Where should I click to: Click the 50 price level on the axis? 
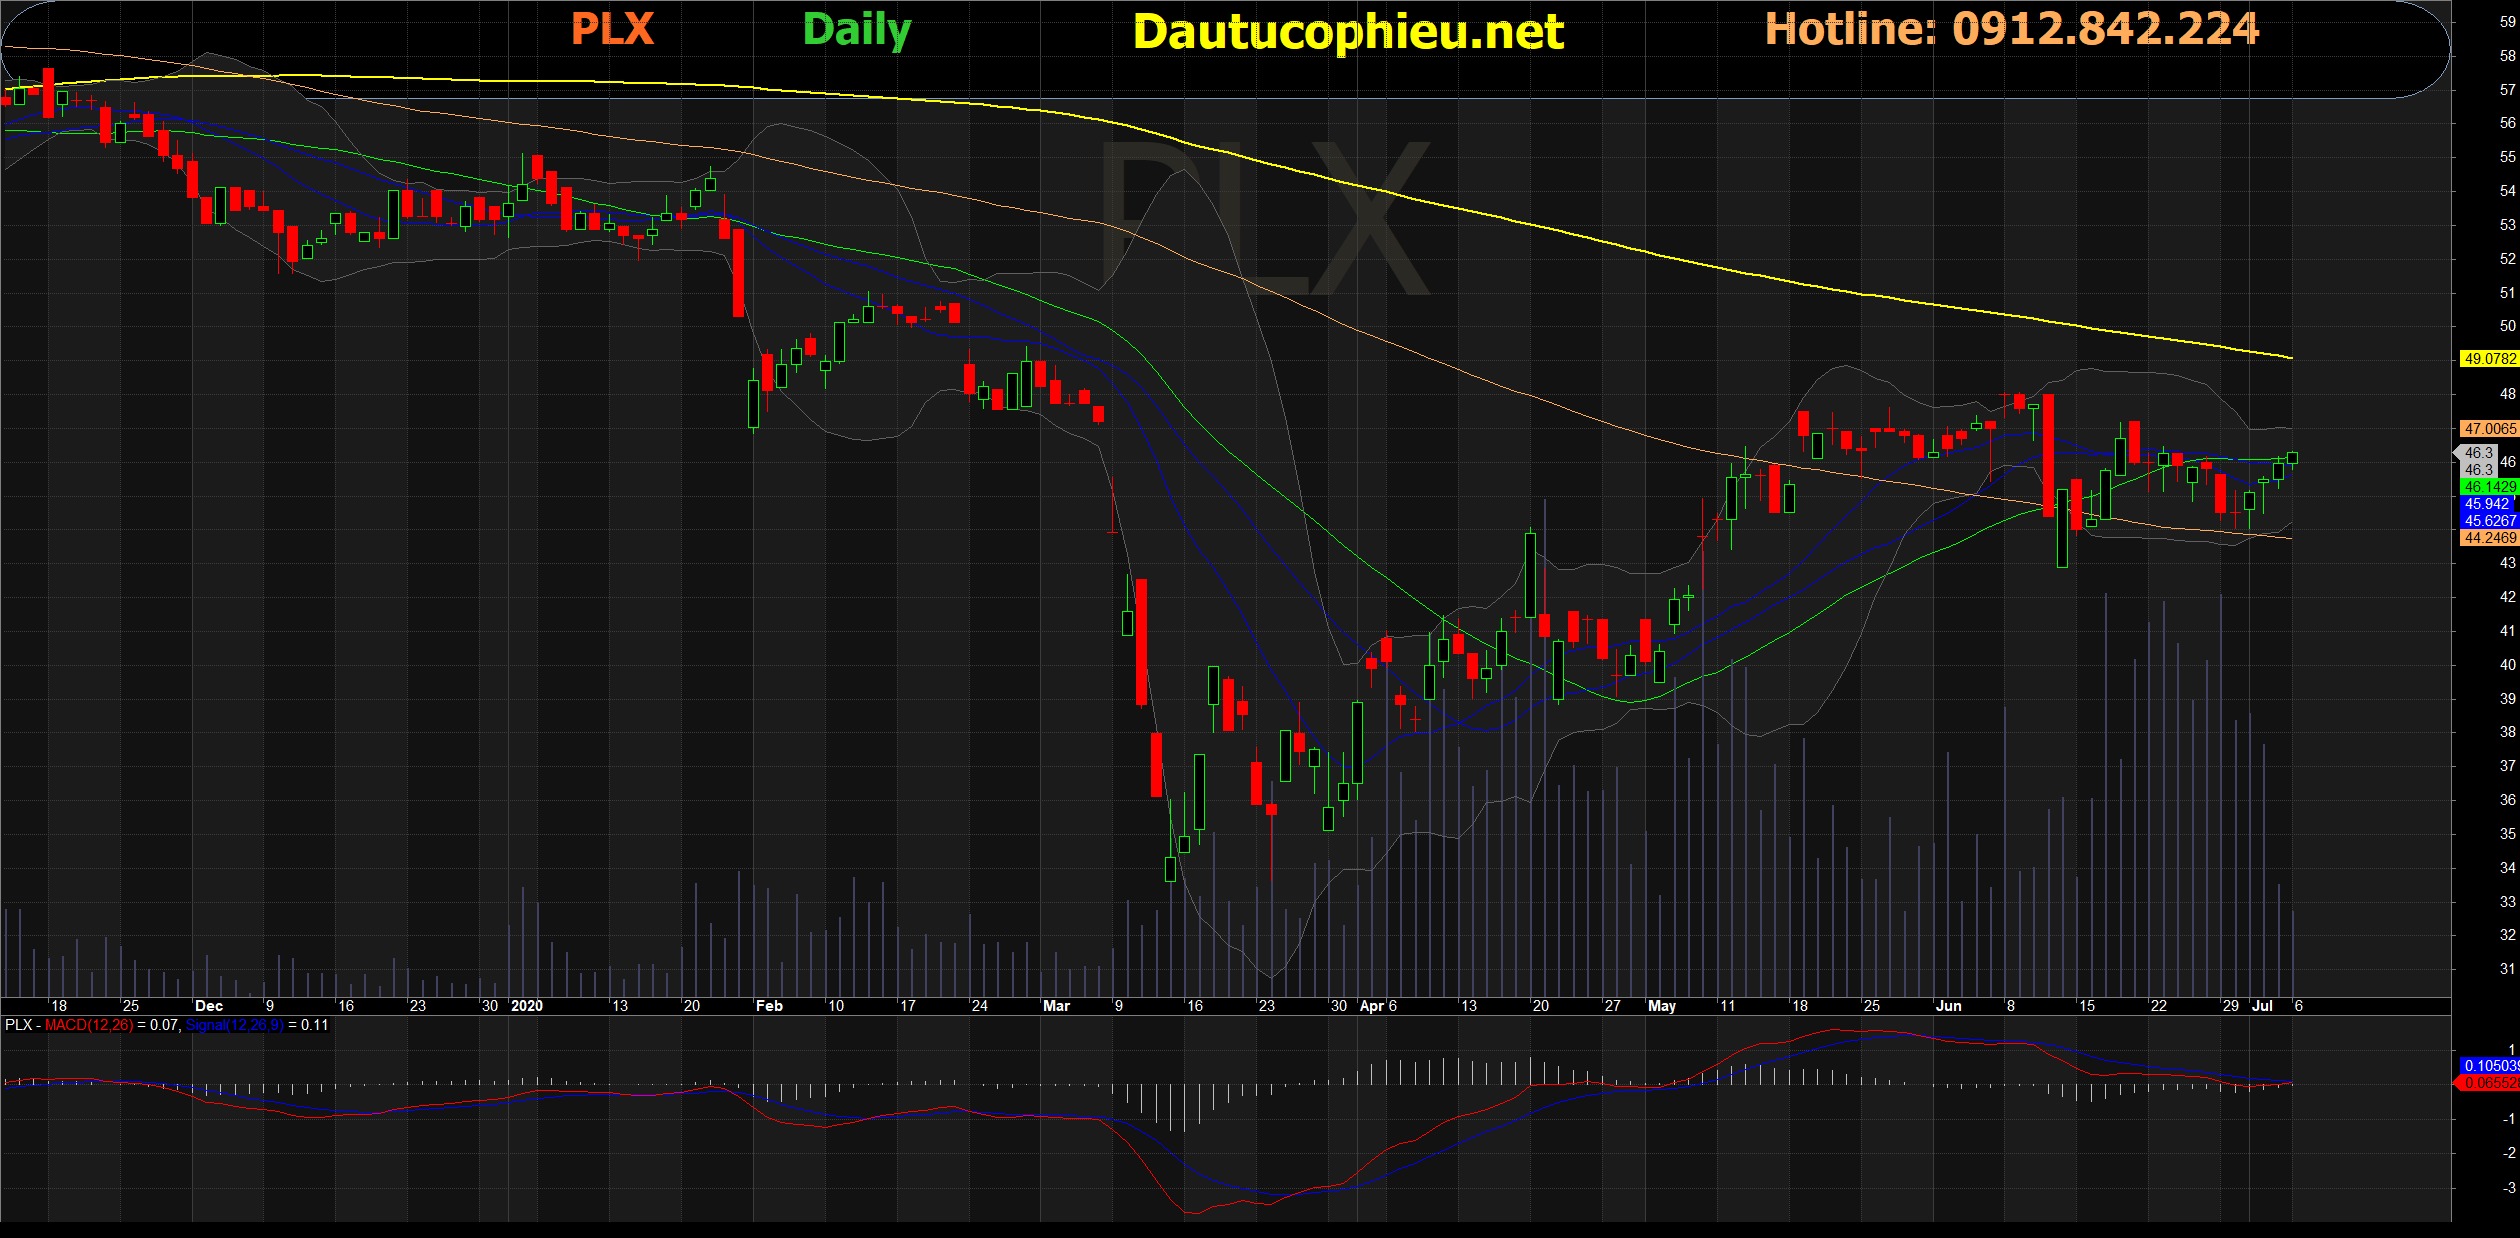pos(2507,326)
